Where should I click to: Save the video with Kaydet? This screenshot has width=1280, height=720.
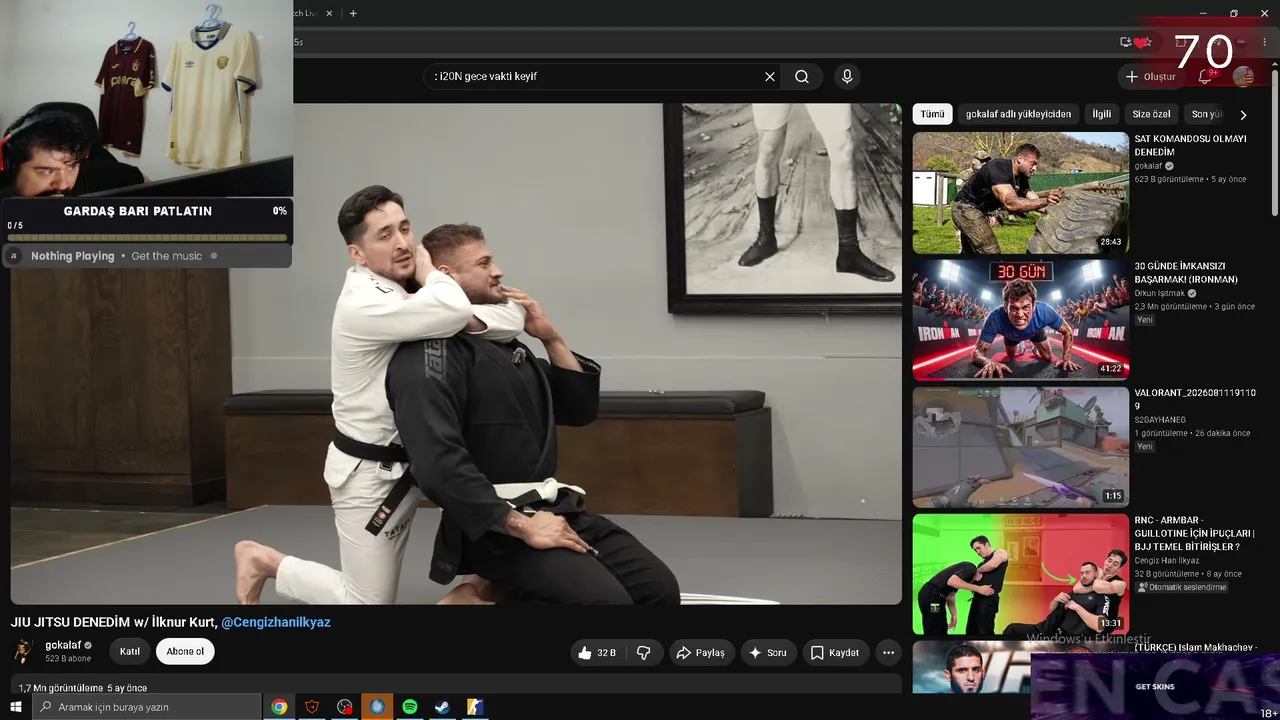(x=835, y=653)
